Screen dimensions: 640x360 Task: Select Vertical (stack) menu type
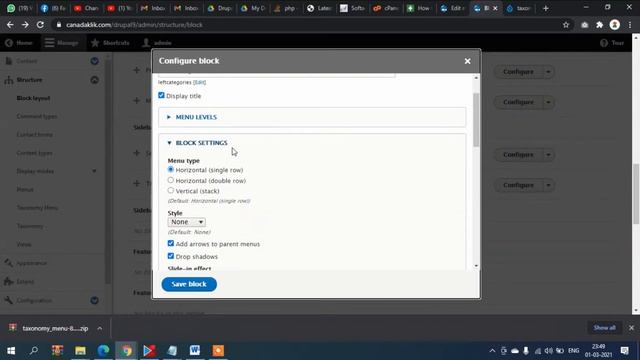point(171,191)
